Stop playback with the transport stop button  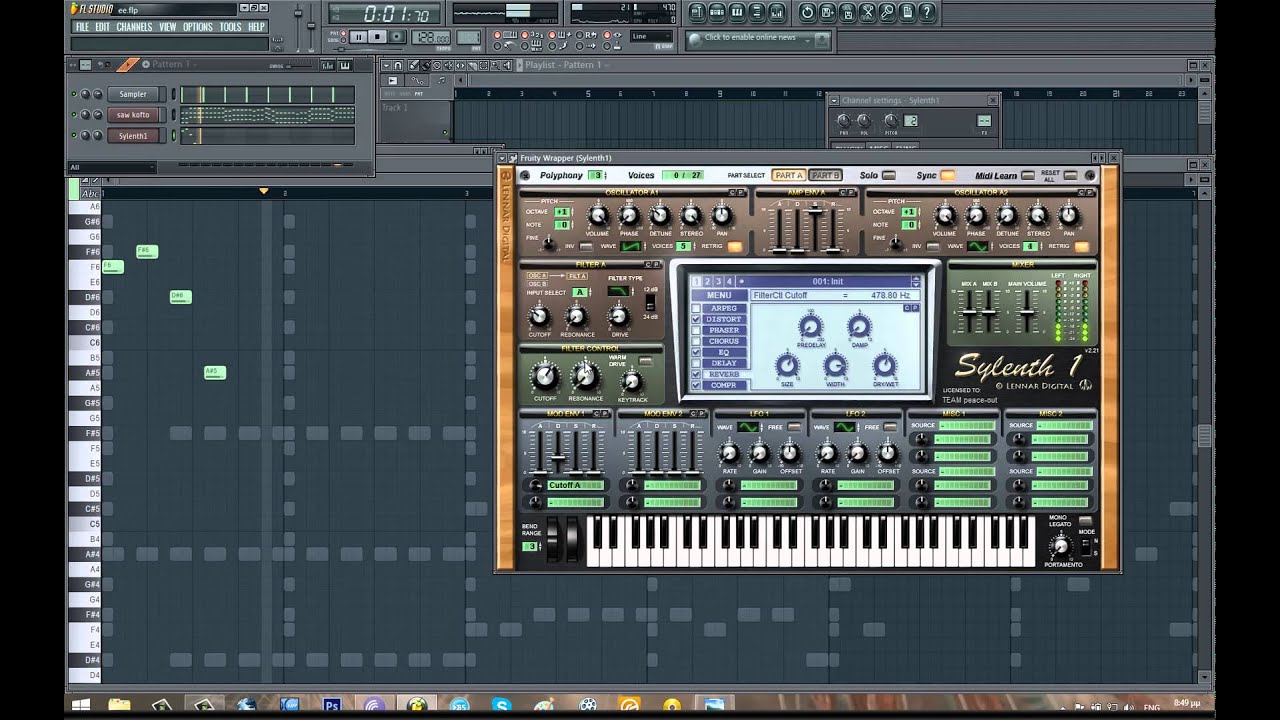[x=377, y=36]
